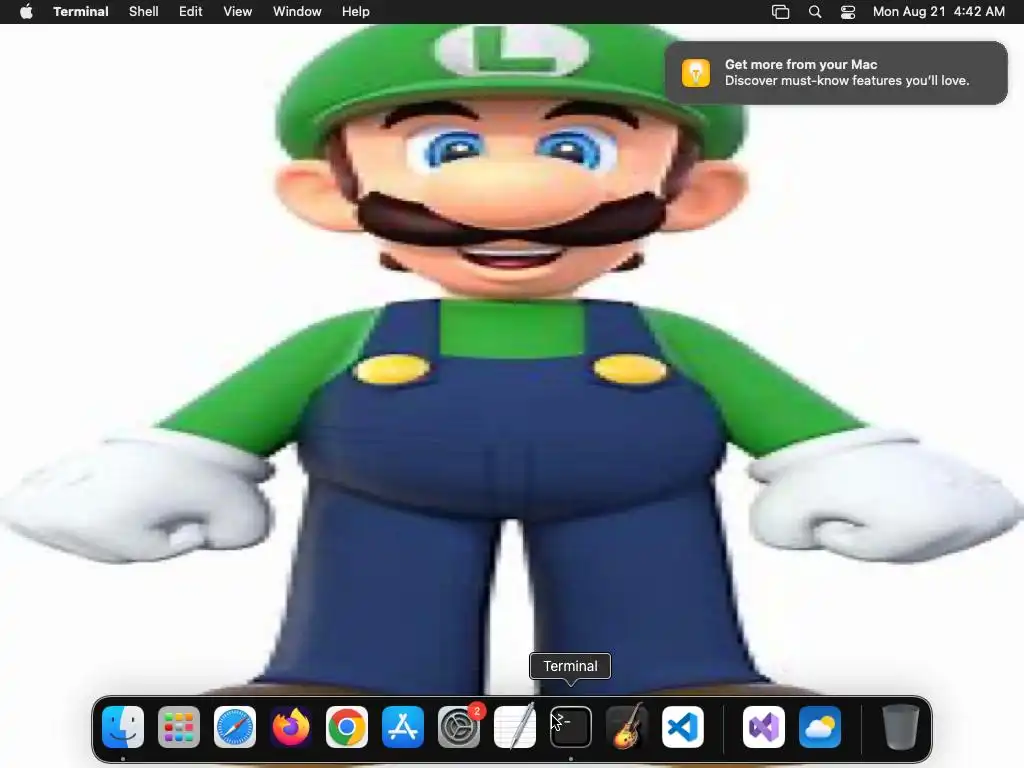Launch Safari from the Dock

pos(235,727)
